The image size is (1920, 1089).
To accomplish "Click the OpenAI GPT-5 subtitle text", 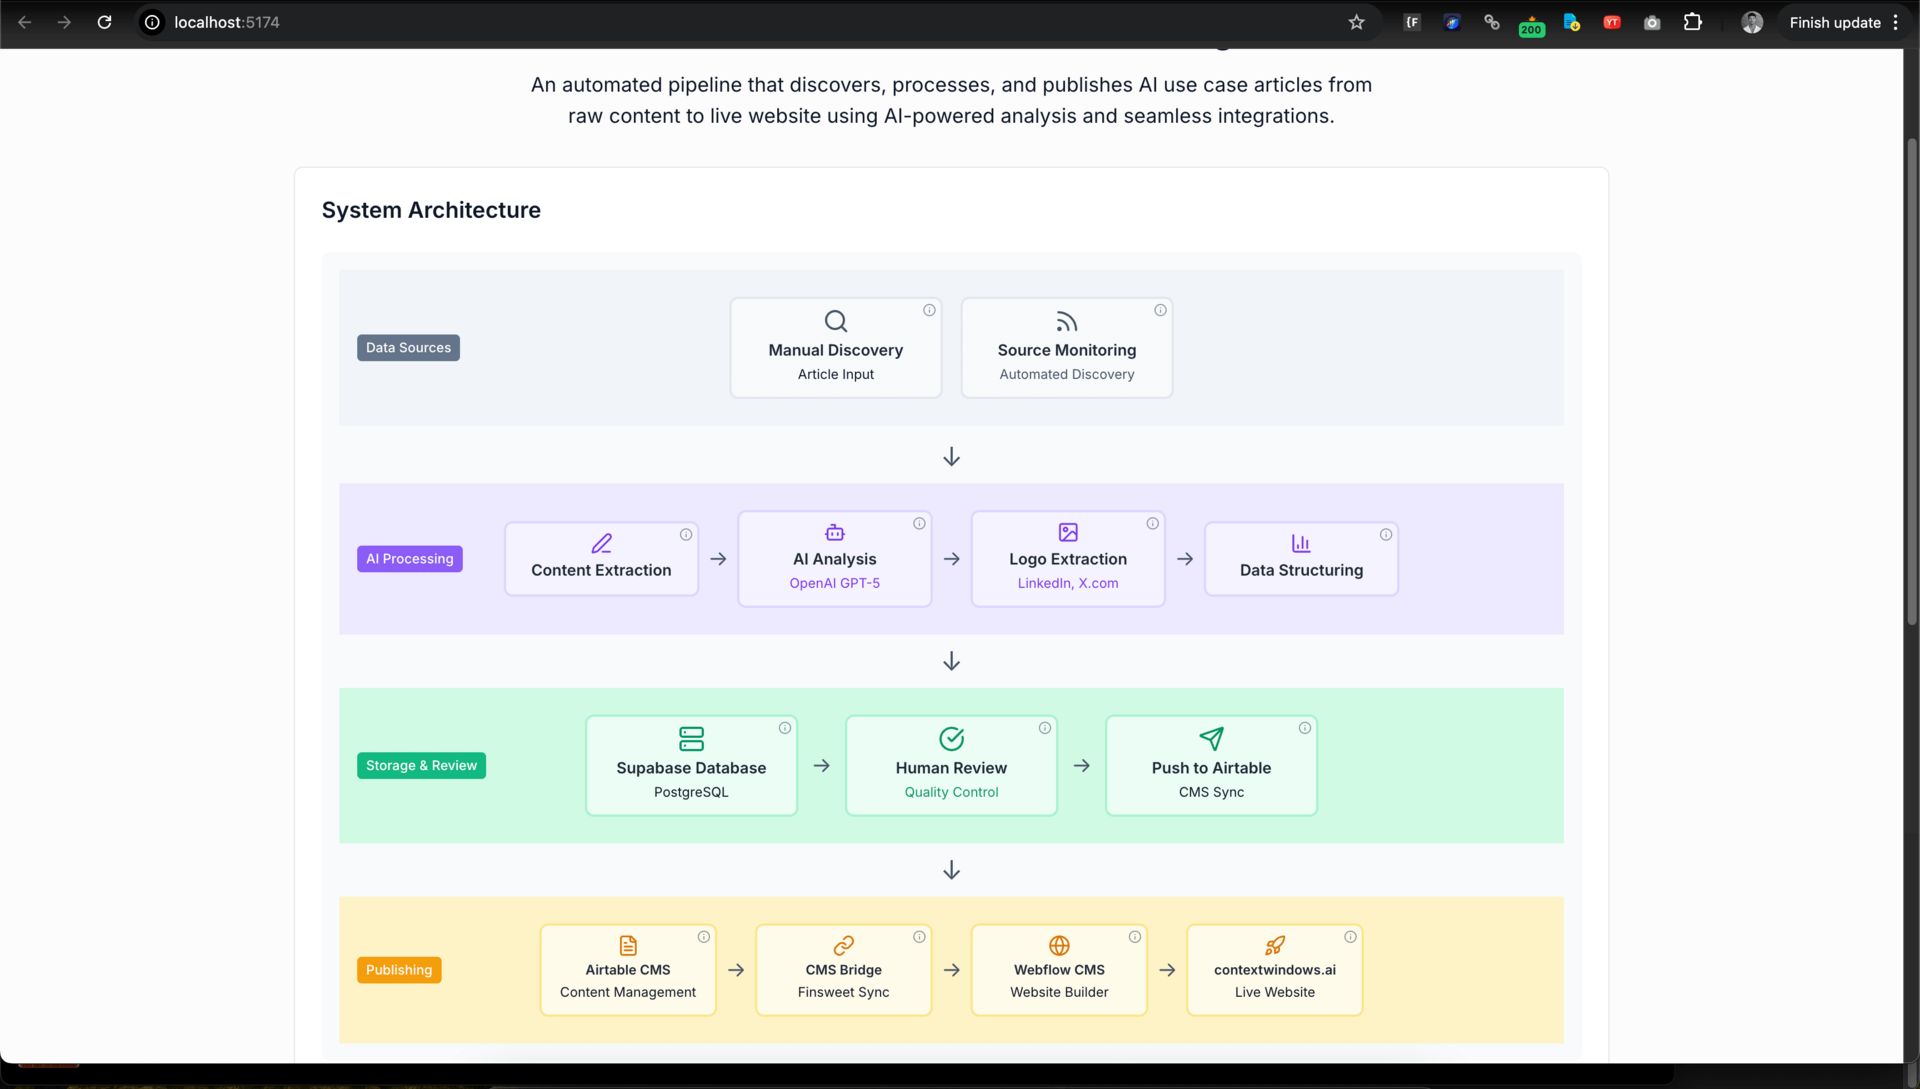I will coord(835,584).
